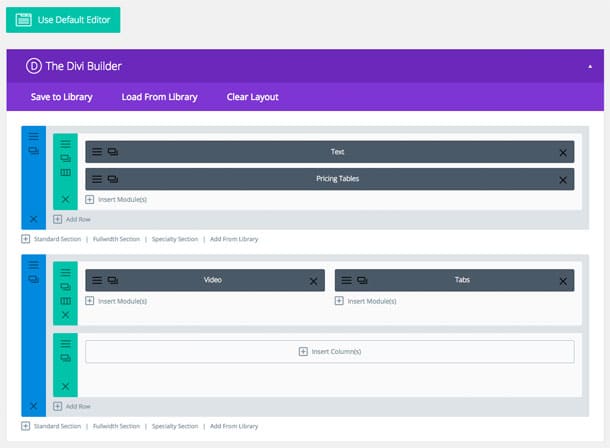The width and height of the screenshot is (610, 448).
Task: Click Insert Module(s) under Pricing Tables
Action: point(116,200)
